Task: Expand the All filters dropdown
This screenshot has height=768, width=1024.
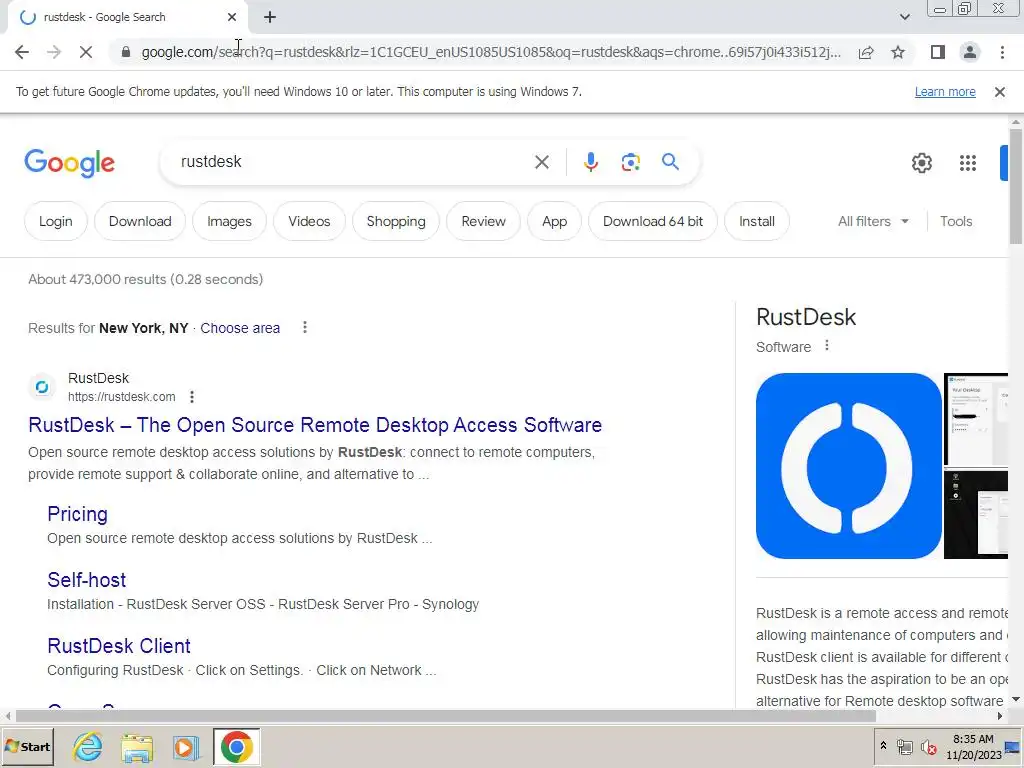Action: click(873, 221)
